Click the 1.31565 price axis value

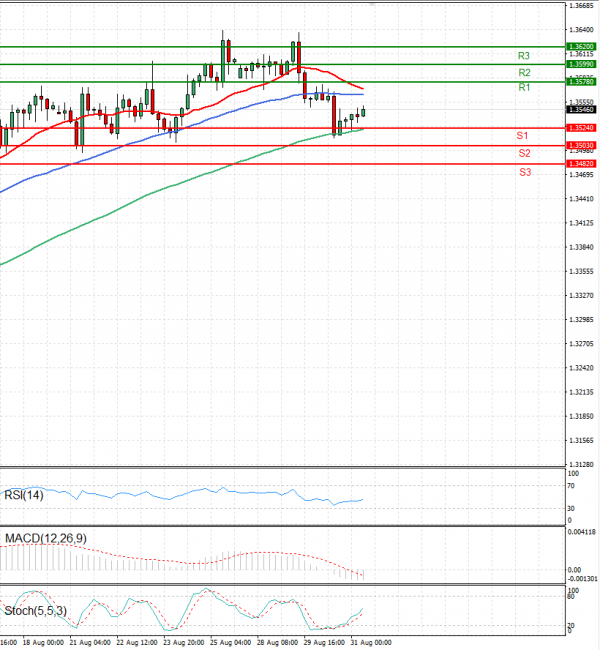[582, 441]
